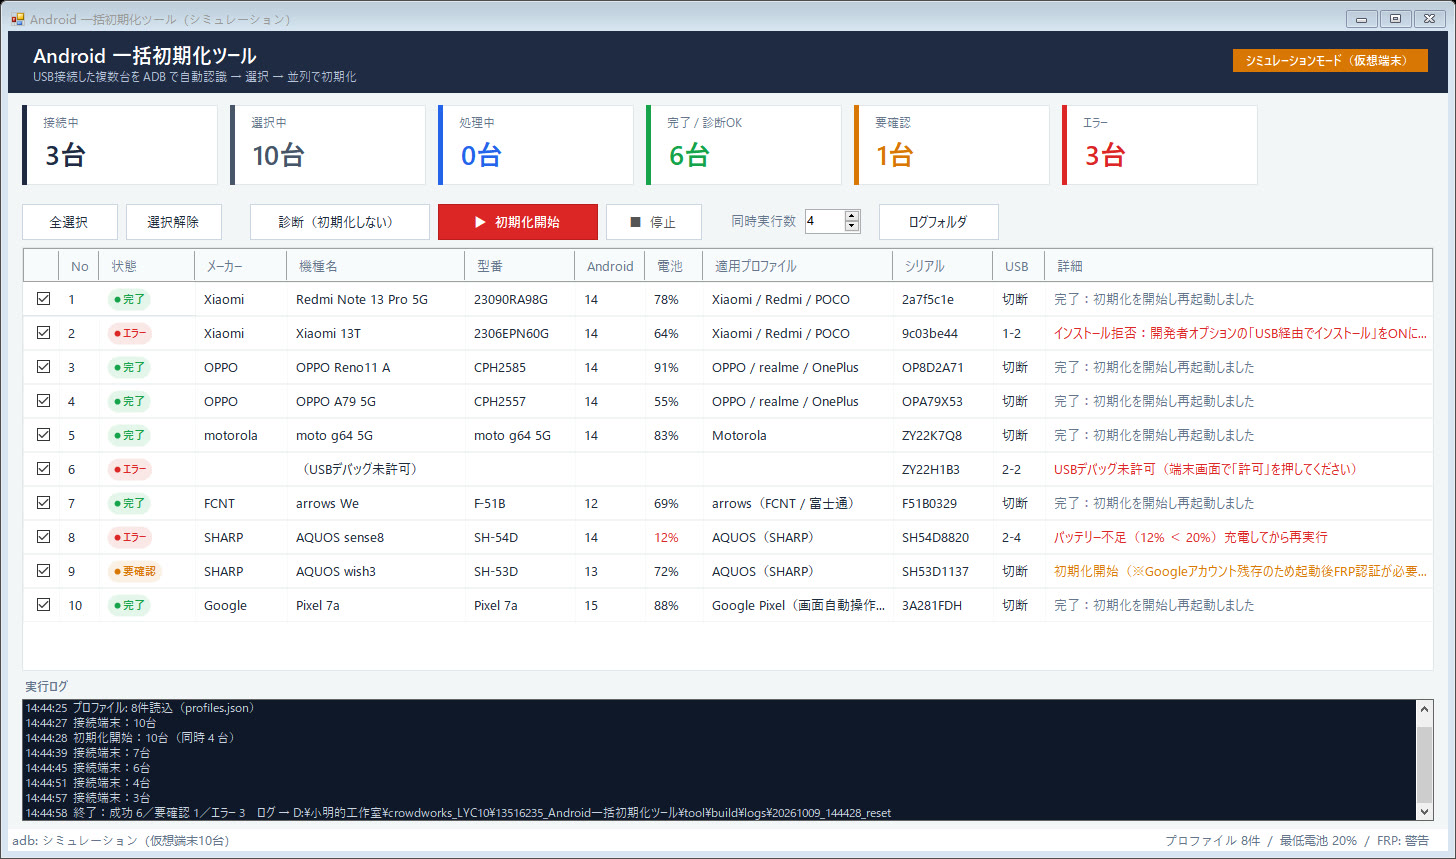Clear the selection using 選択解除
This screenshot has width=1456, height=859.
tap(174, 222)
